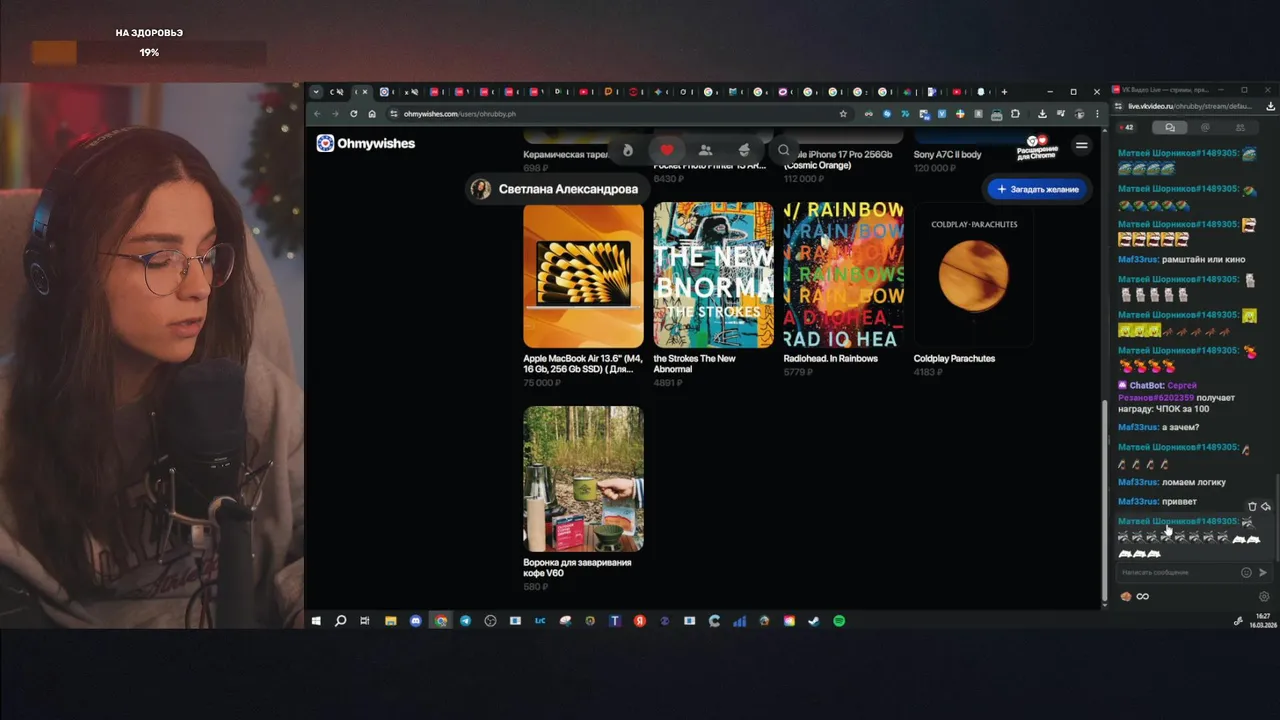Close the active Chrome tab

point(364,92)
